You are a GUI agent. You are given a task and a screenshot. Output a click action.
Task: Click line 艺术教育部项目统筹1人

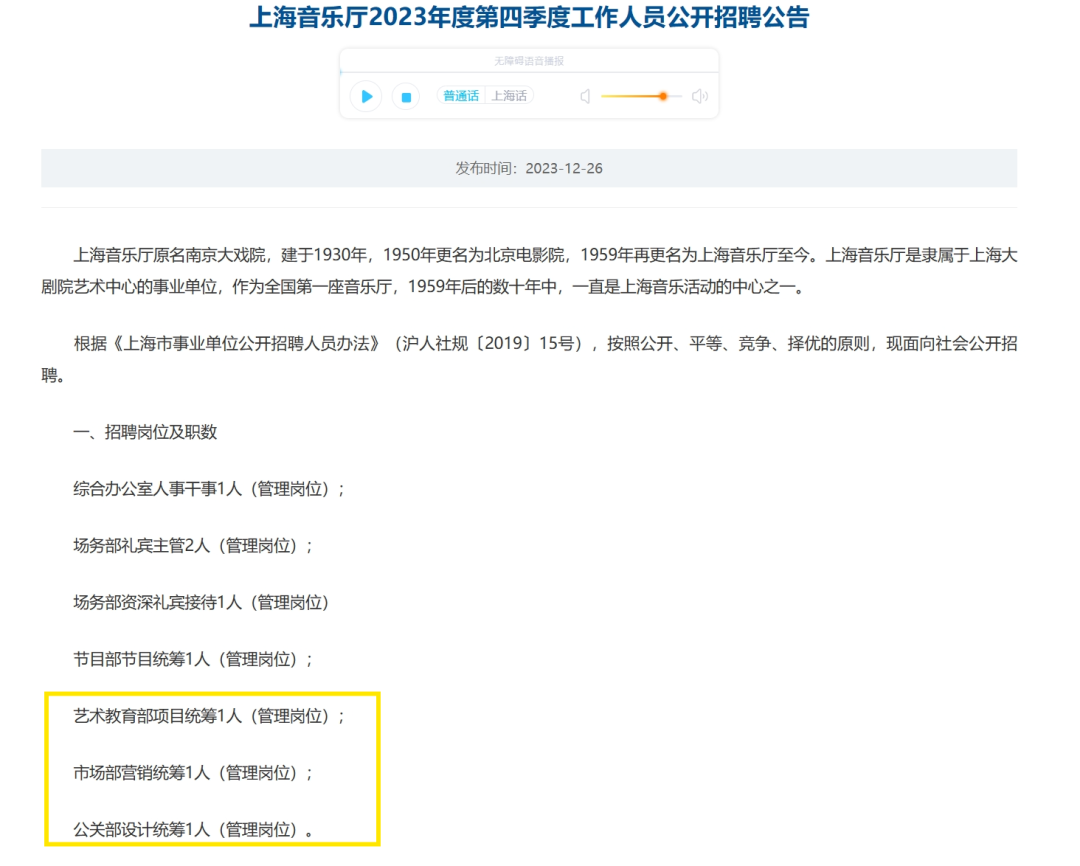(x=209, y=716)
